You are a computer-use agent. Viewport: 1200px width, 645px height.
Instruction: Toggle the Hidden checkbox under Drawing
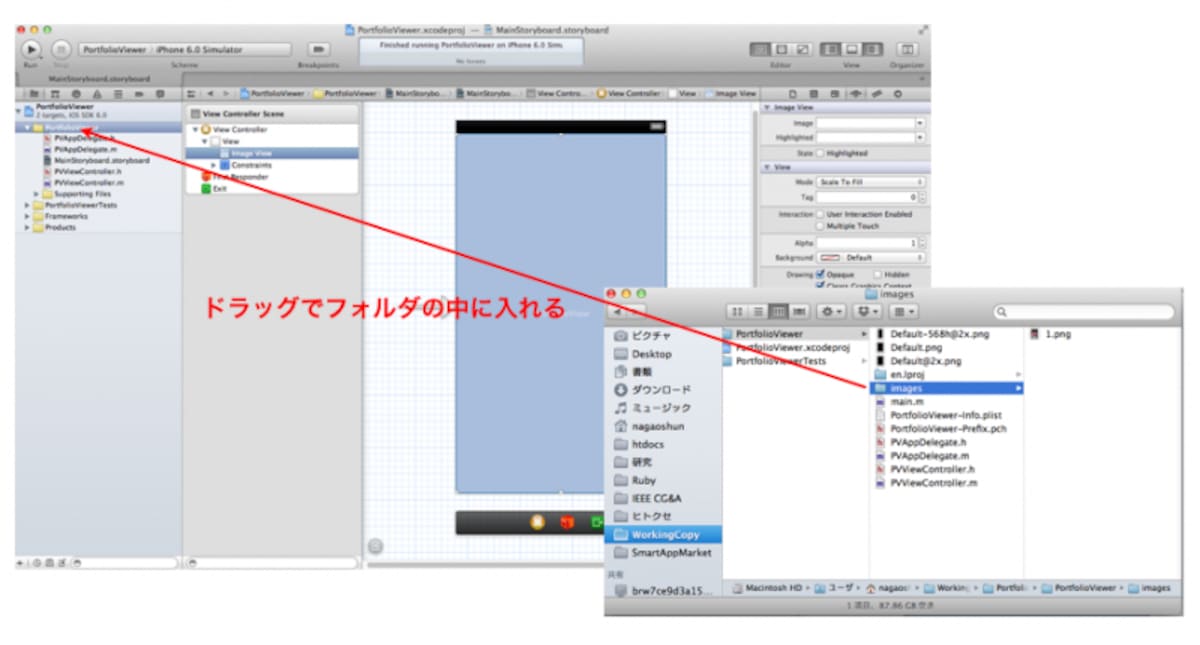point(877,273)
